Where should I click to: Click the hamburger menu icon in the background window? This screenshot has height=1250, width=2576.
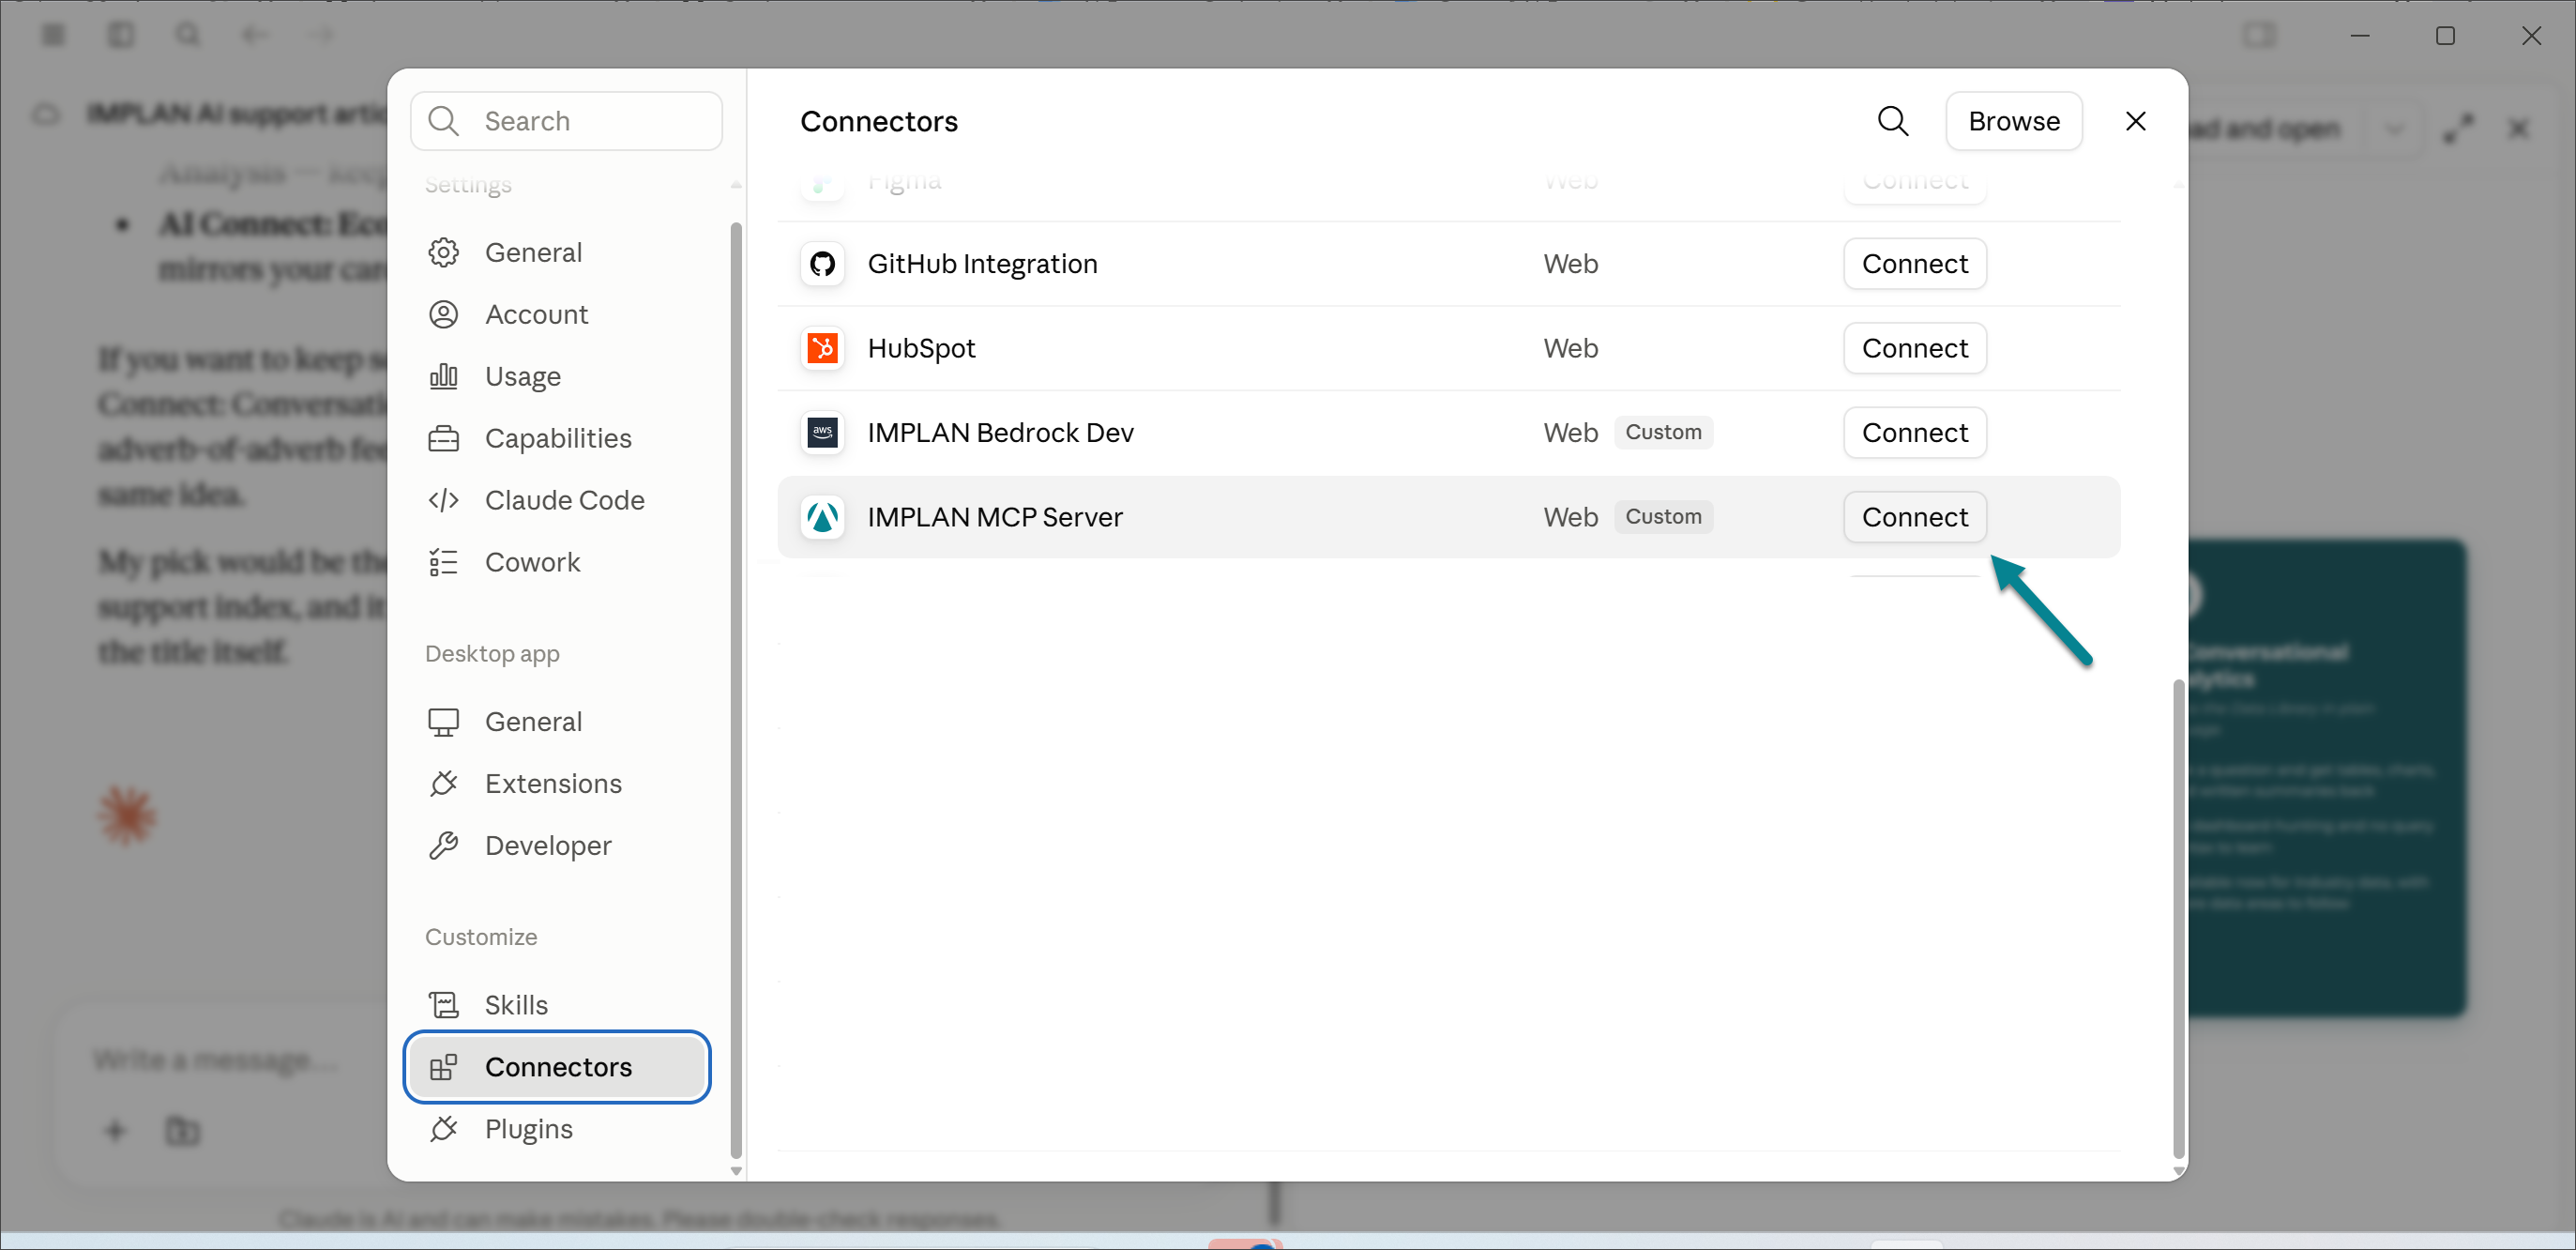53,35
